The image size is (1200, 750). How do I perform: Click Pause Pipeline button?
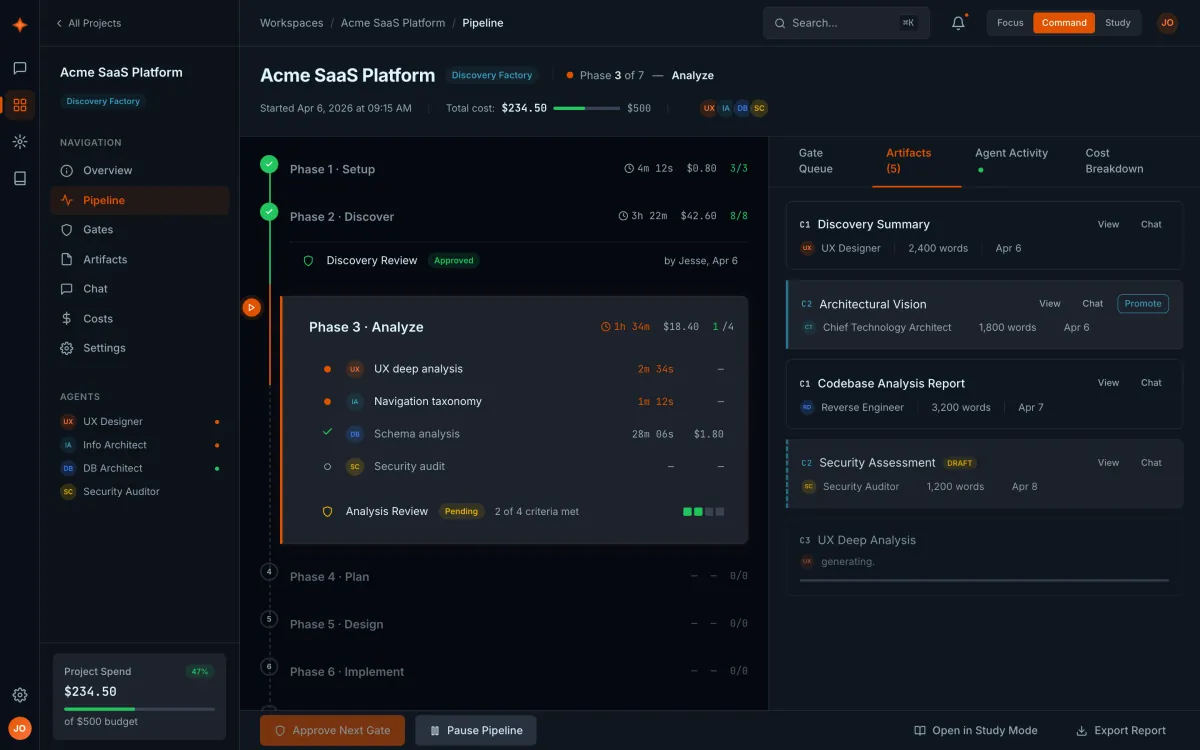click(476, 730)
